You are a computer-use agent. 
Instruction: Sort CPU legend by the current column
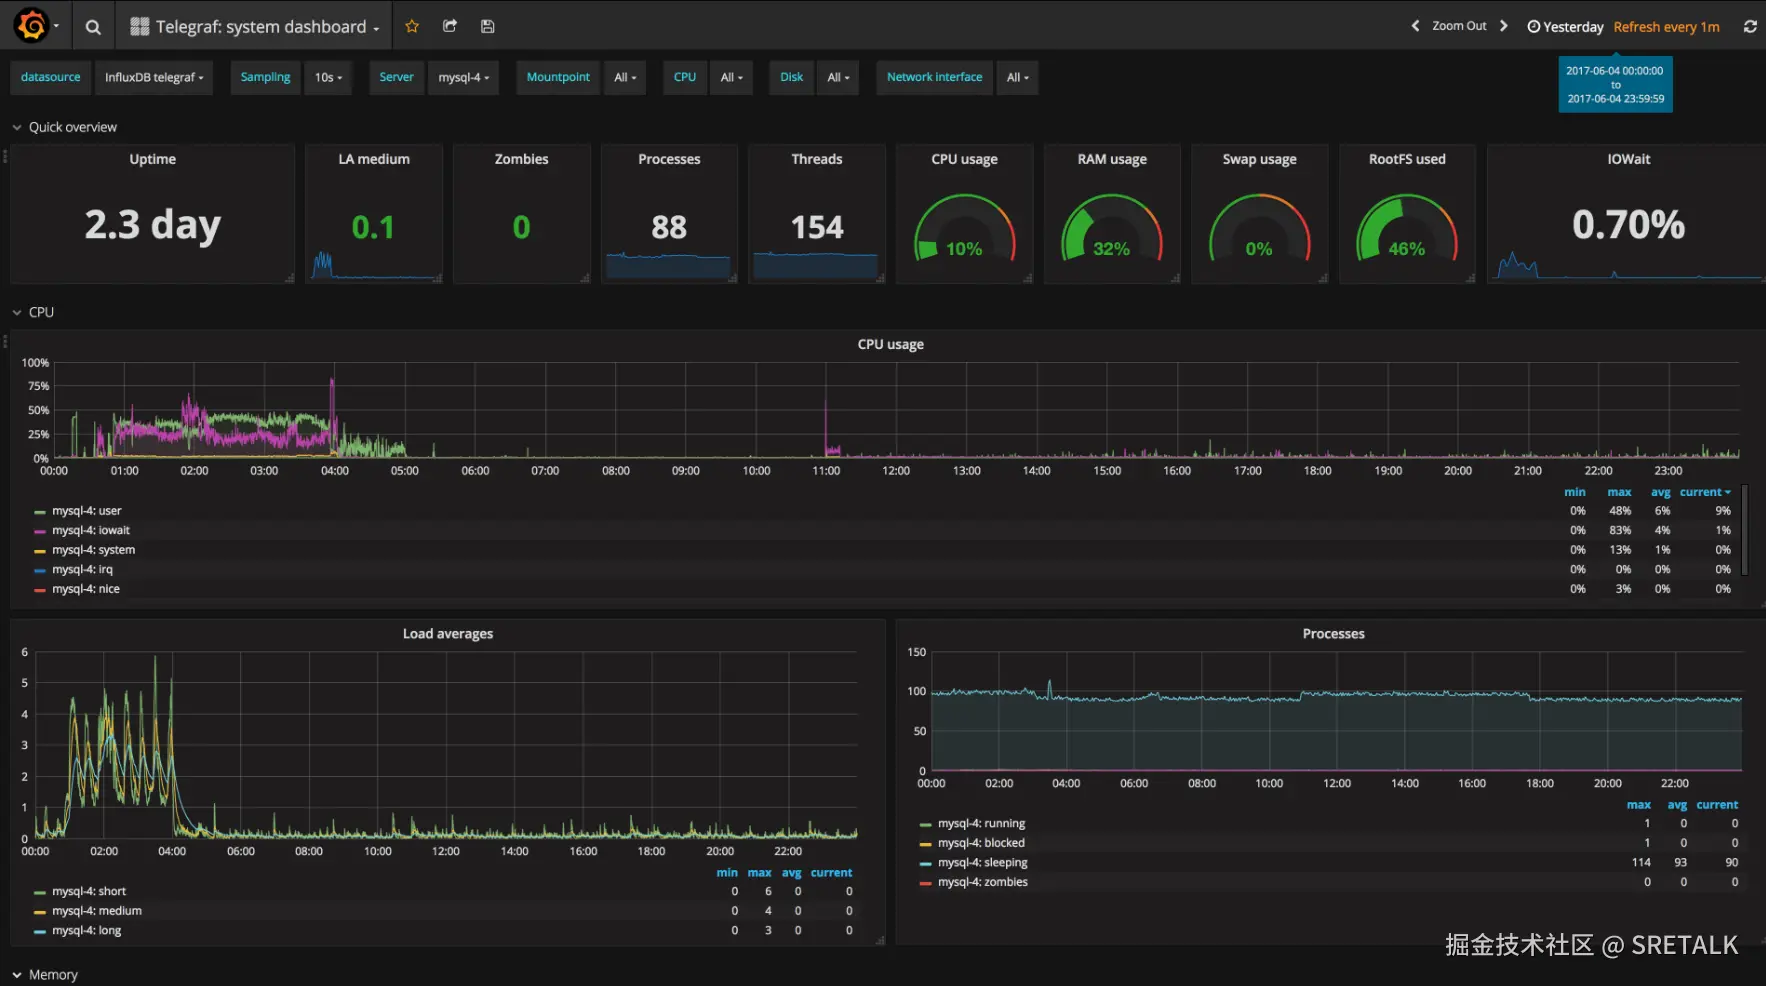1704,491
